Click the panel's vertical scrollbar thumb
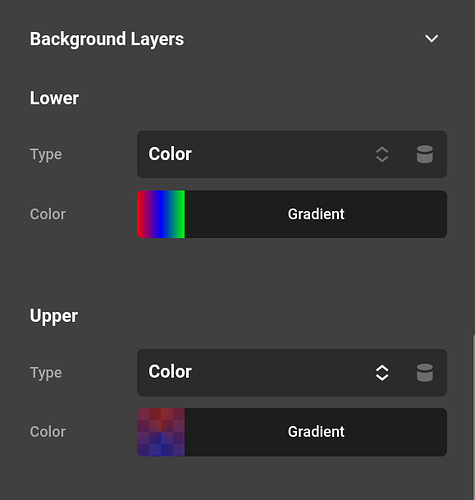 (x=473, y=417)
